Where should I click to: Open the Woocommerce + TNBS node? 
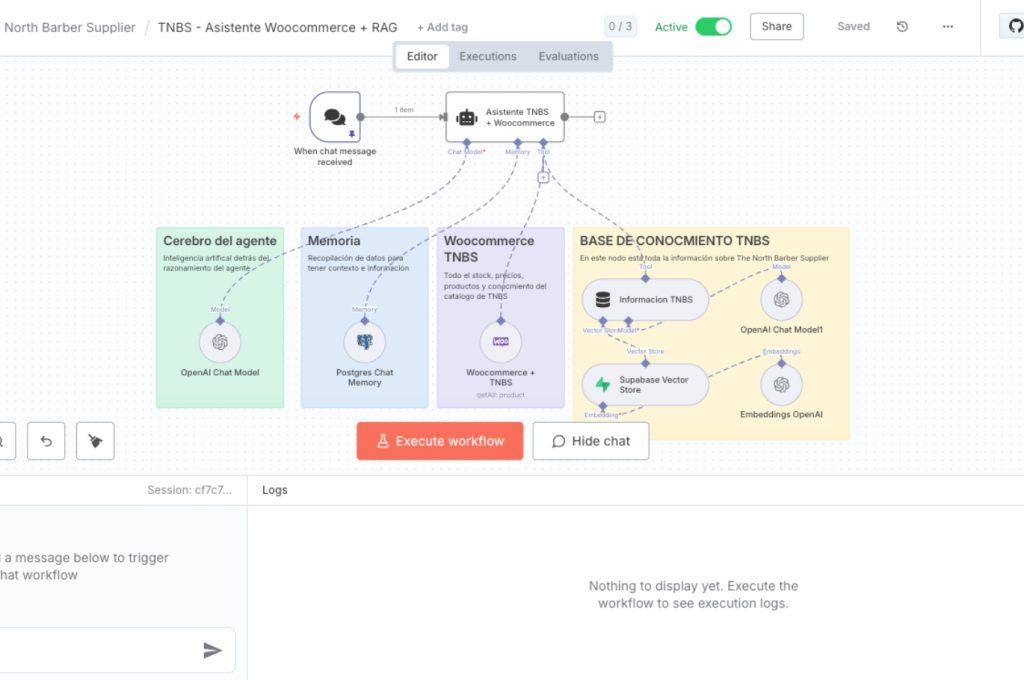tap(500, 342)
